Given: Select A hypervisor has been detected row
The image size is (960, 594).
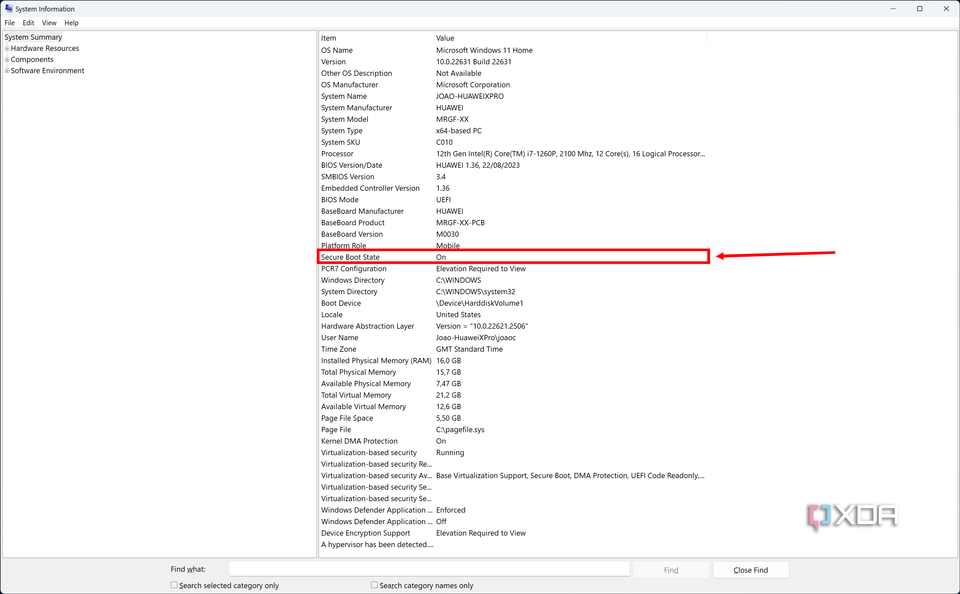Looking at the screenshot, I should (x=513, y=544).
